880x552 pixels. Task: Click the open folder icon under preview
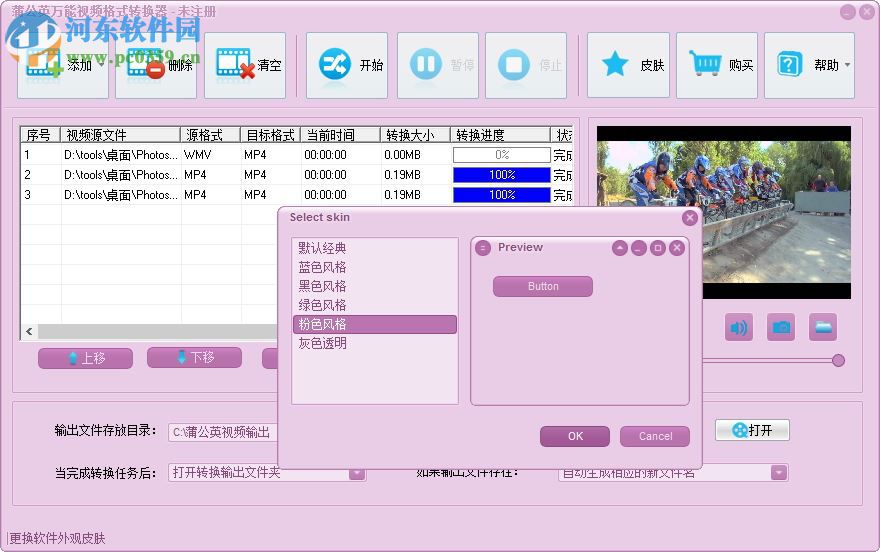pos(823,328)
